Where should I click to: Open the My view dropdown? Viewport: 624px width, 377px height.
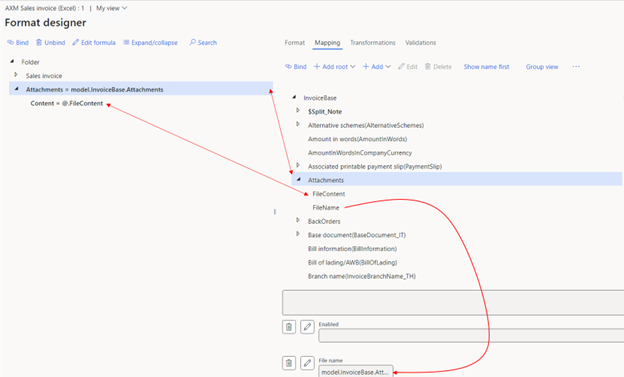(x=111, y=8)
